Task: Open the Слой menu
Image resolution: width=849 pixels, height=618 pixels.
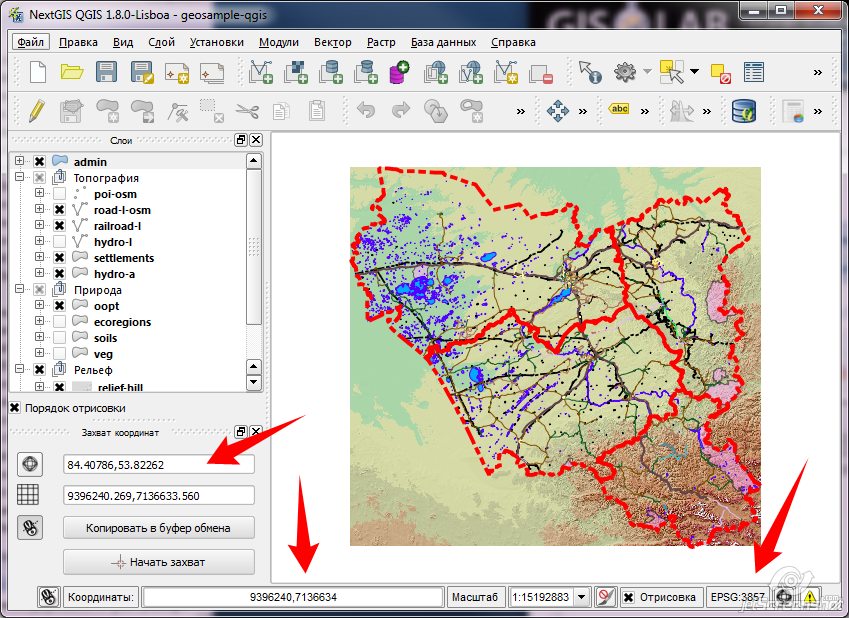Action: click(x=161, y=42)
